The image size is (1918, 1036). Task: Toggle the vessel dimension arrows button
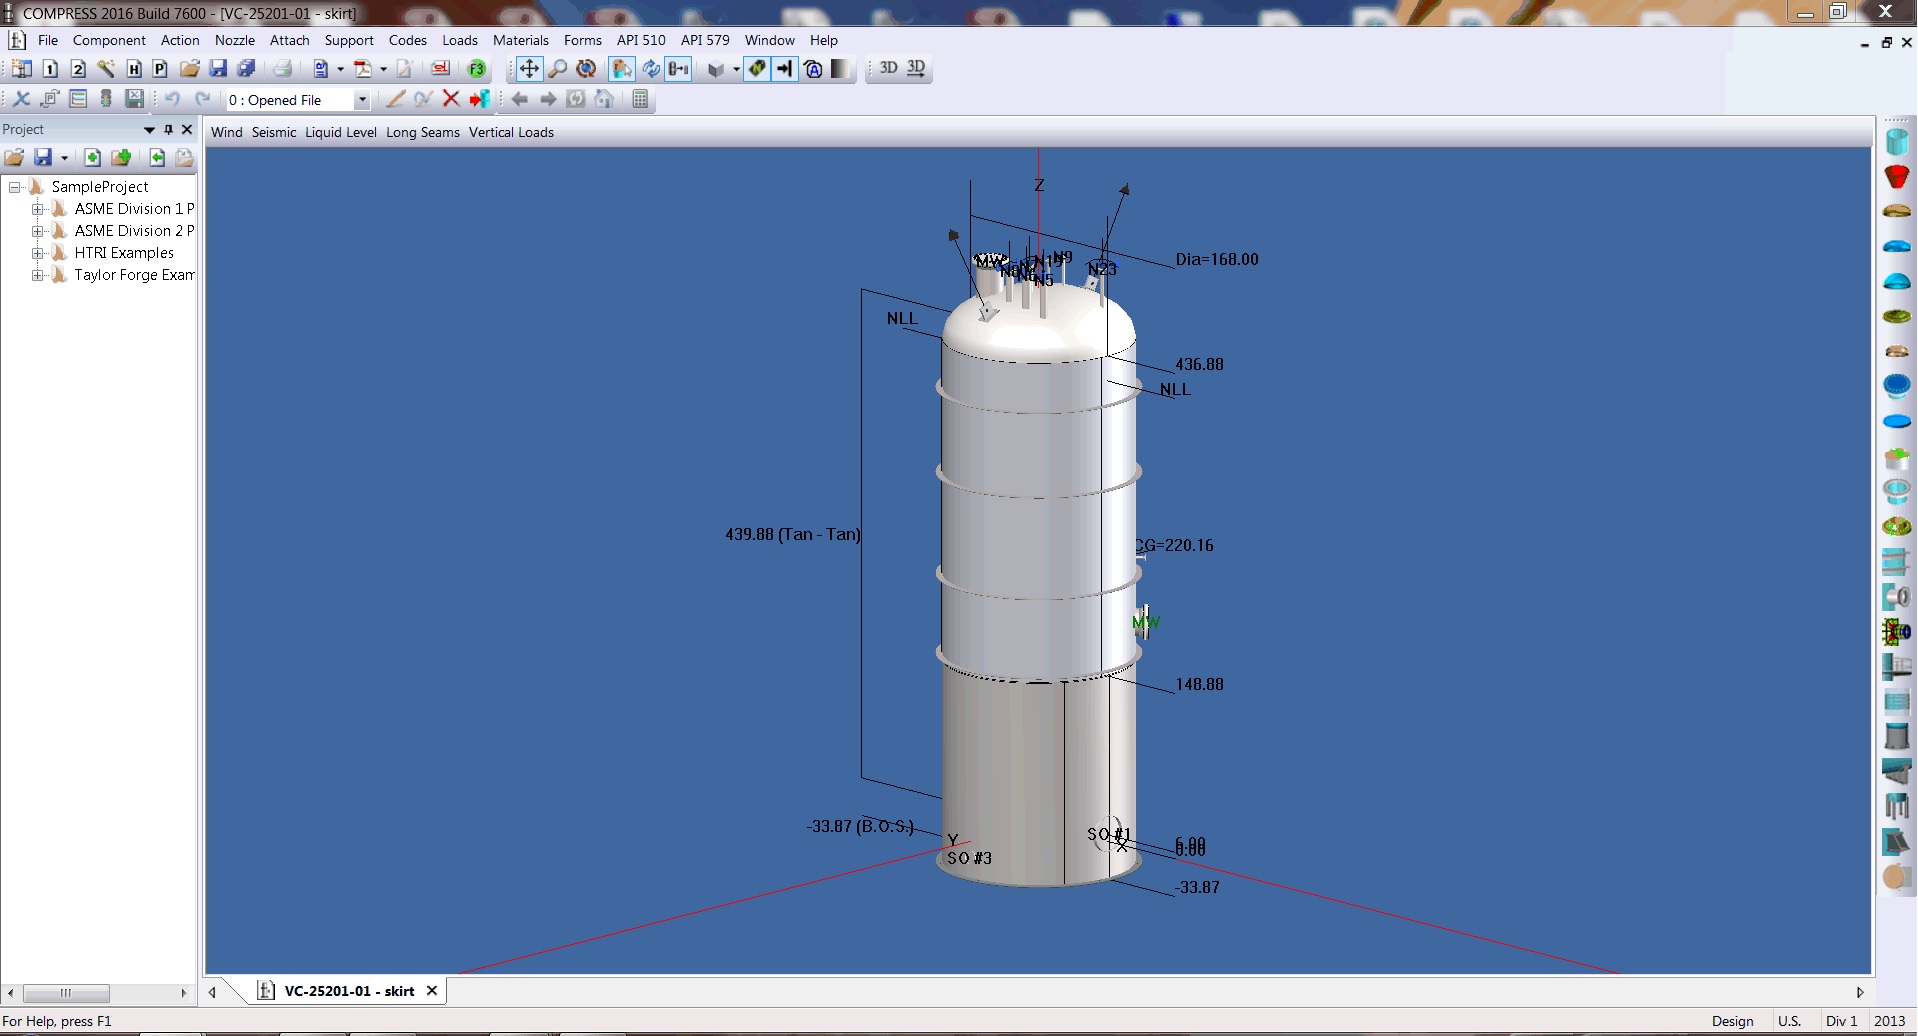click(679, 69)
